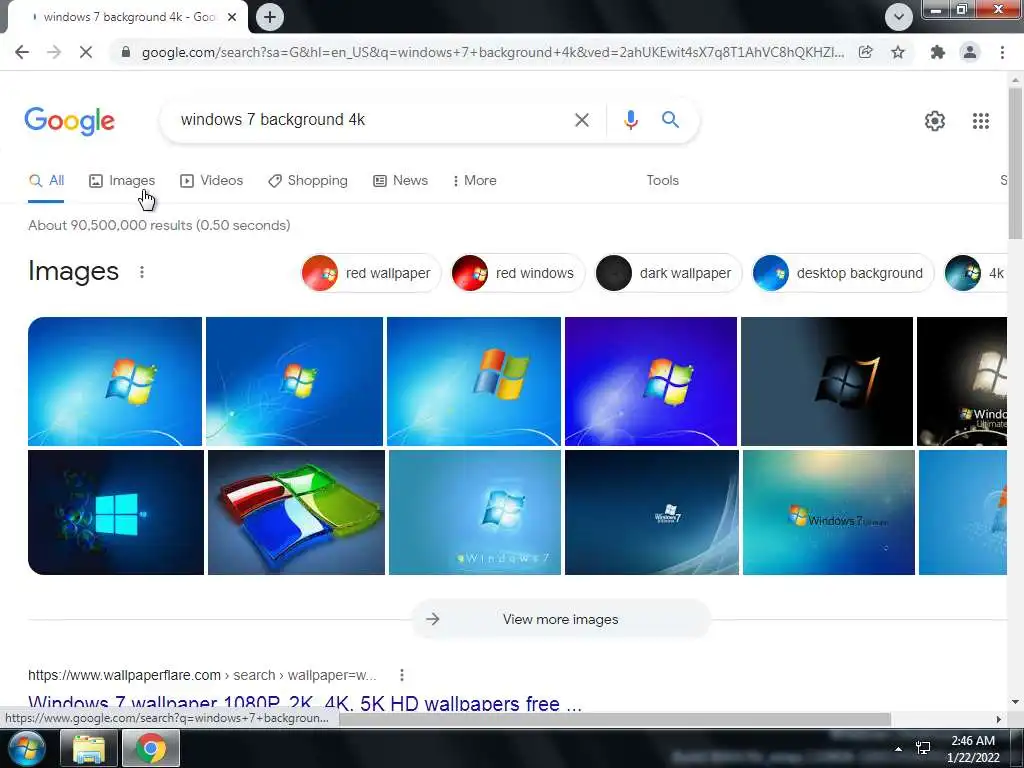Switch to the Images tab
Screen dimensions: 1024x768
(x=122, y=181)
